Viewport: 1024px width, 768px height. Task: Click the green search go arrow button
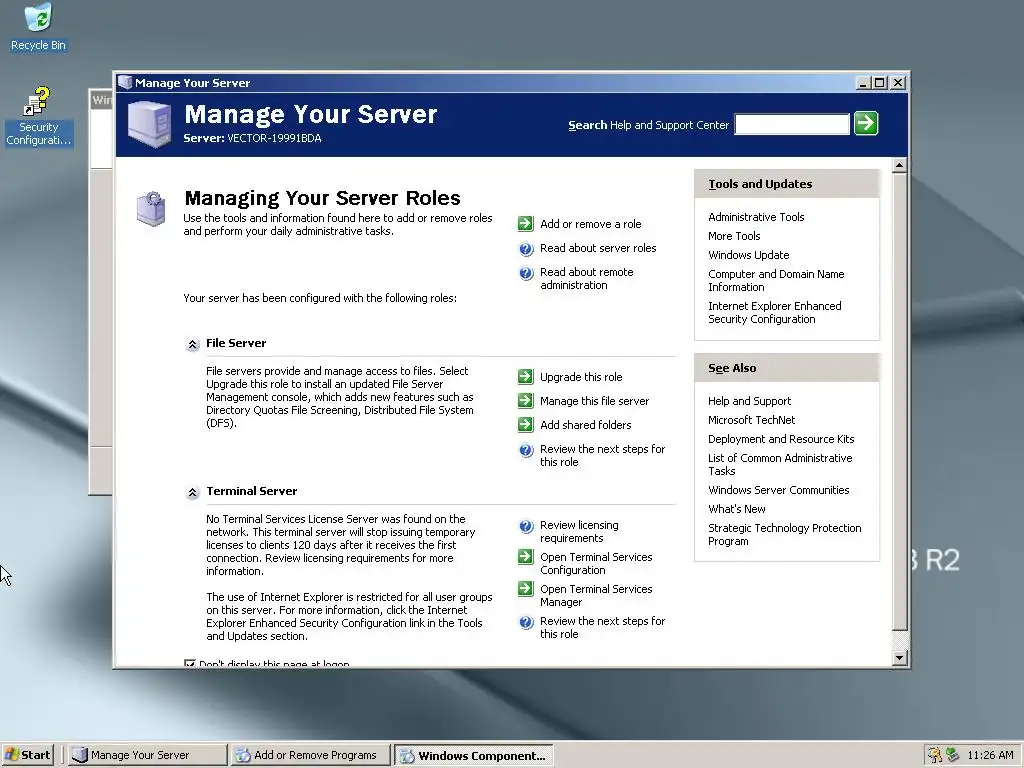(x=866, y=123)
